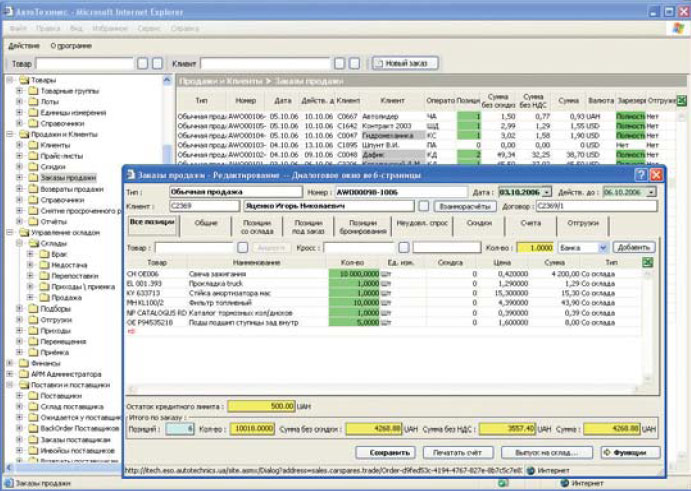Switch to the Скидки tab

tap(480, 223)
